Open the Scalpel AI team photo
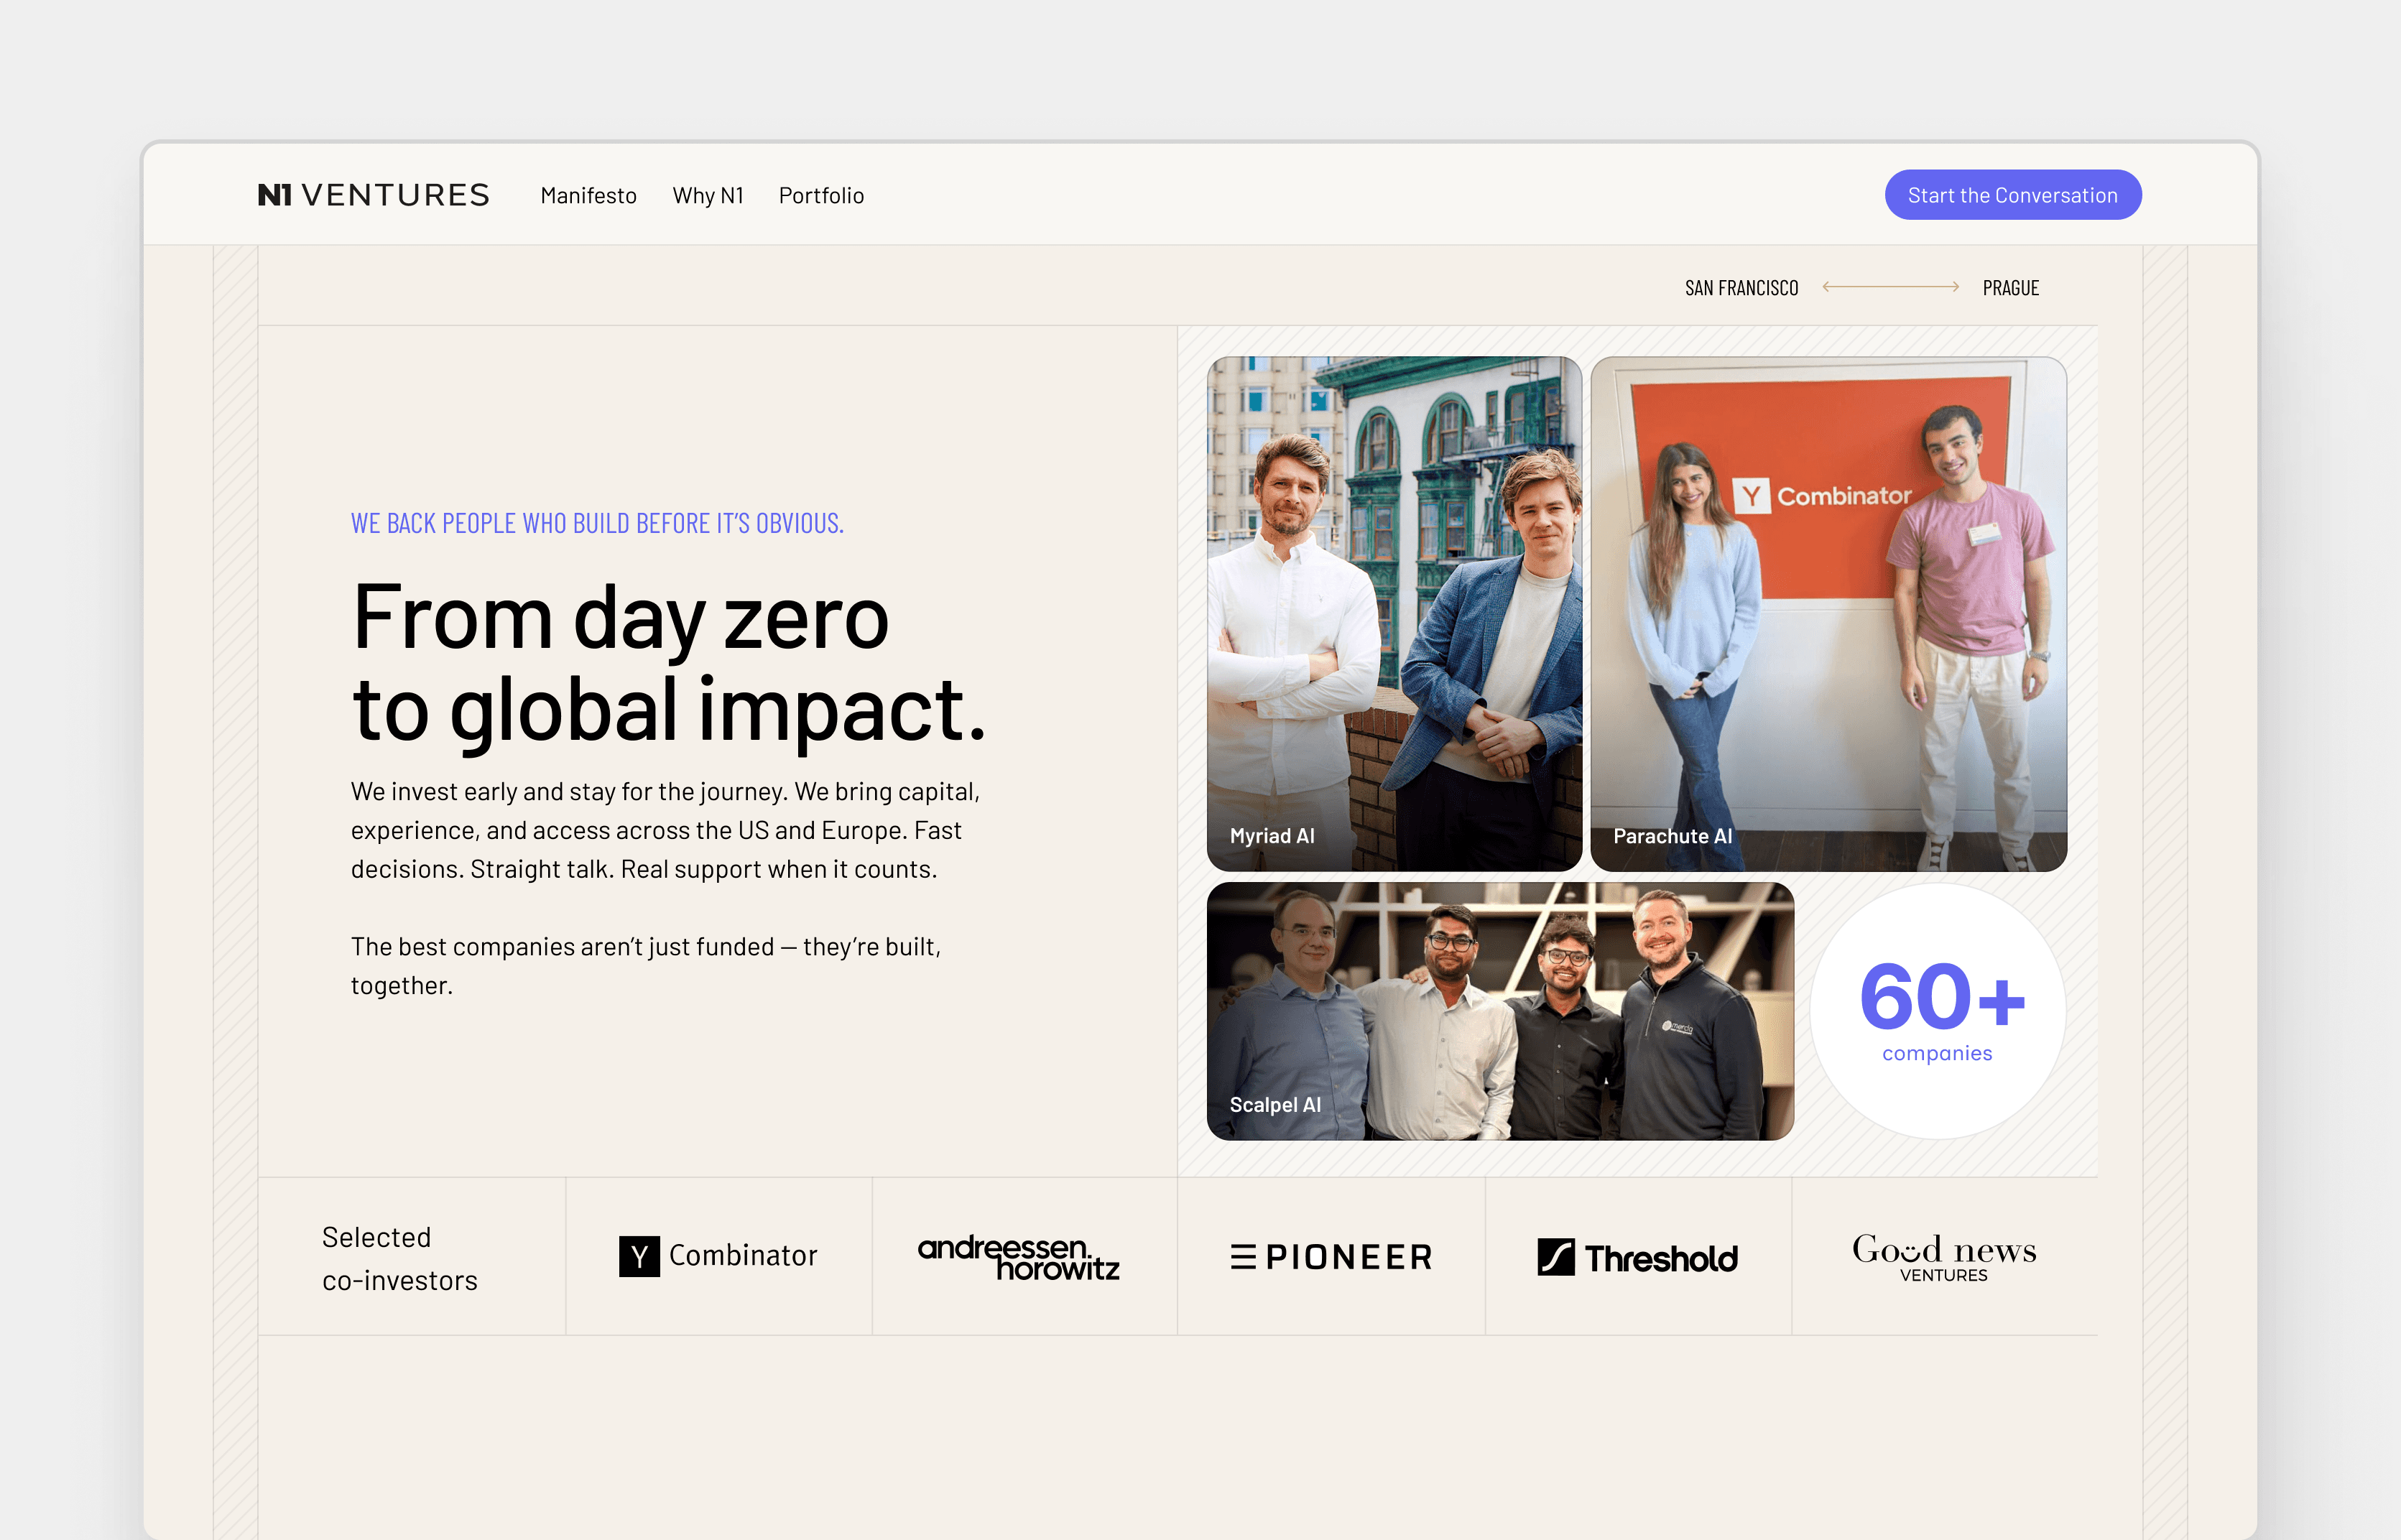Screen dimensions: 2401x1540 (1500, 1011)
